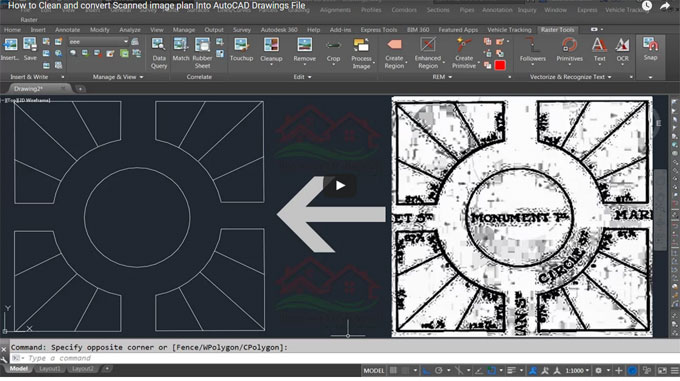Switch to the Home ribbon tab

pyautogui.click(x=12, y=29)
